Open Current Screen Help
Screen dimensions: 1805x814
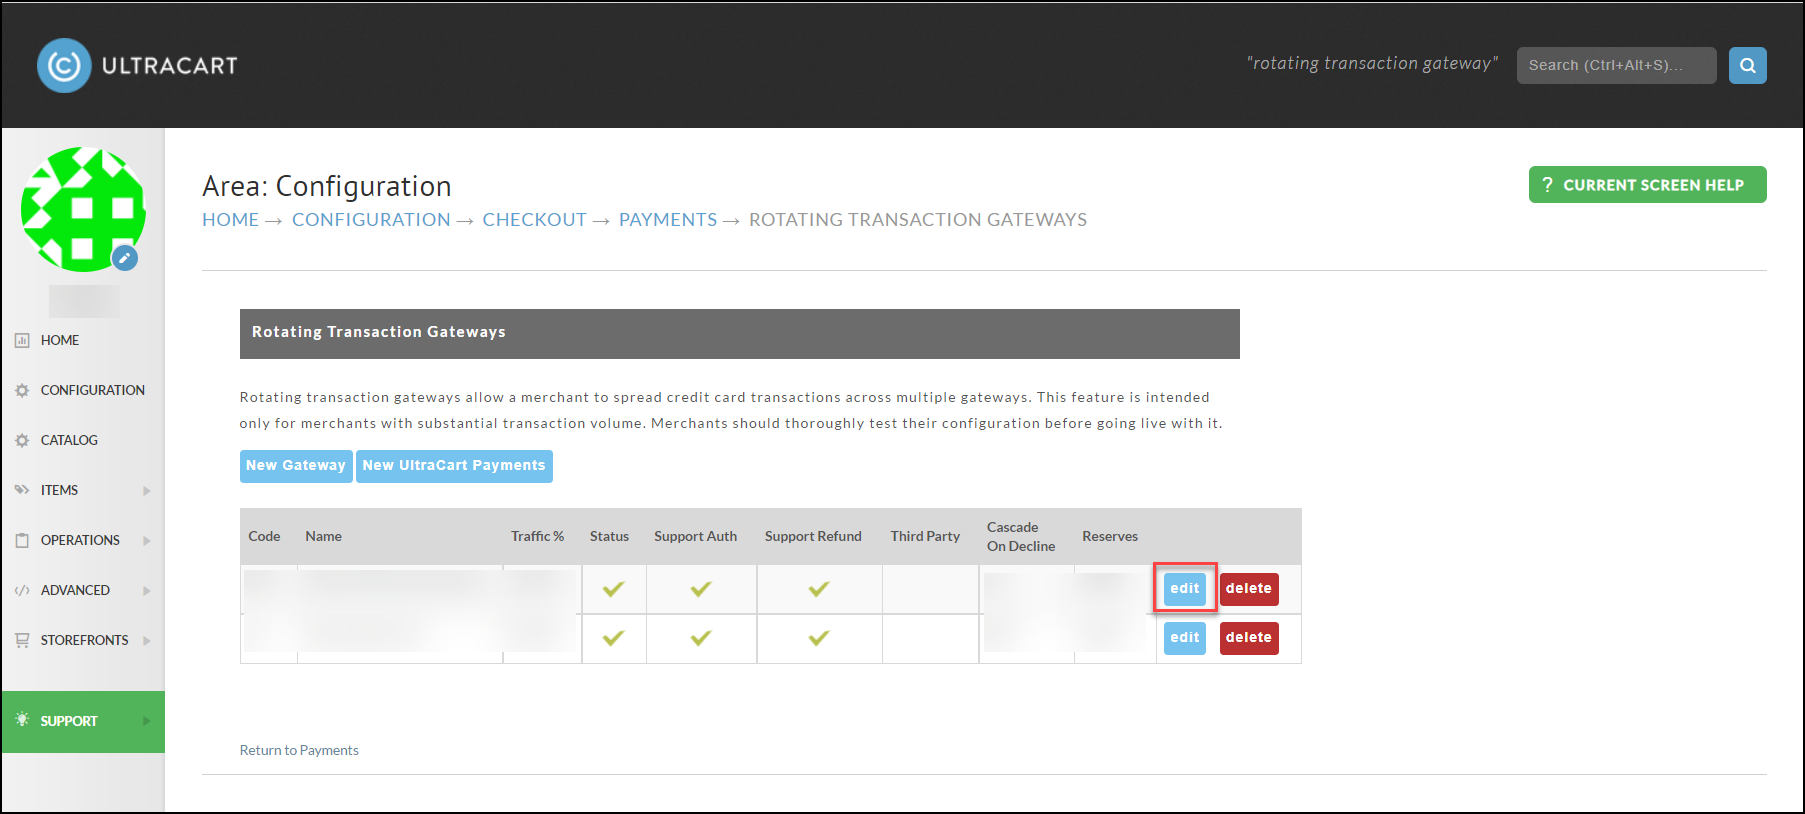(1647, 185)
